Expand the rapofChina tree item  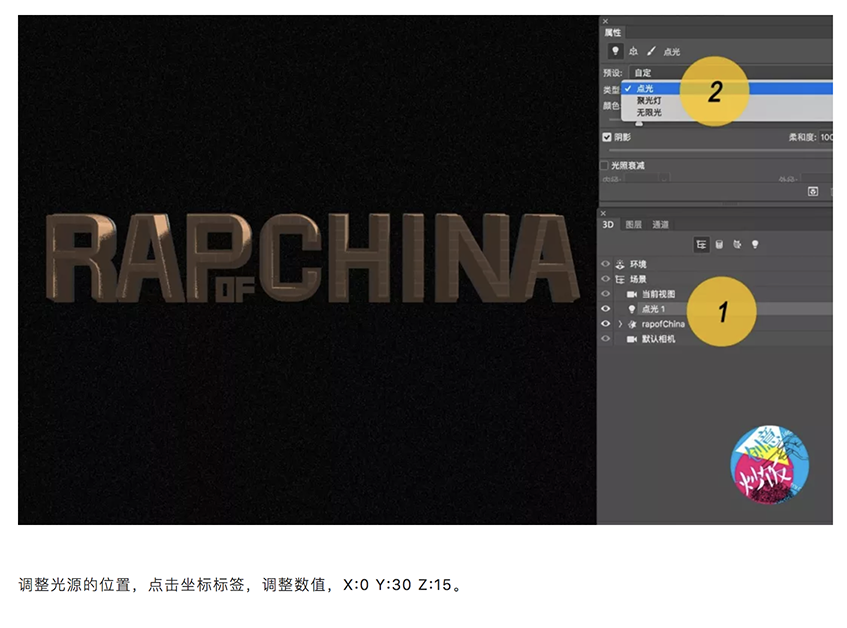(620, 324)
